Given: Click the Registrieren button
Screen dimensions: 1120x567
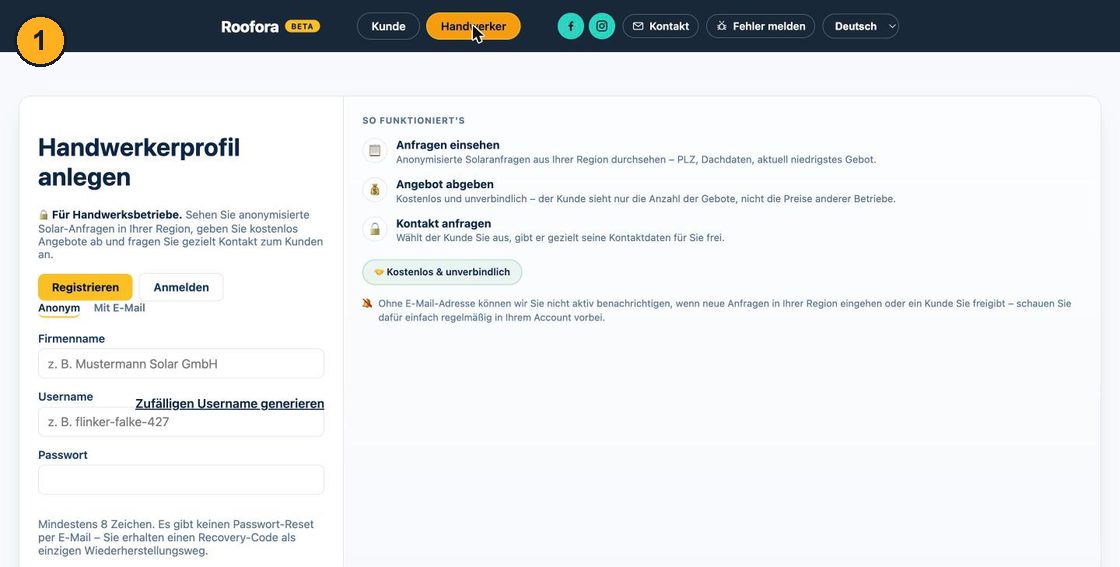Looking at the screenshot, I should pyautogui.click(x=85, y=287).
